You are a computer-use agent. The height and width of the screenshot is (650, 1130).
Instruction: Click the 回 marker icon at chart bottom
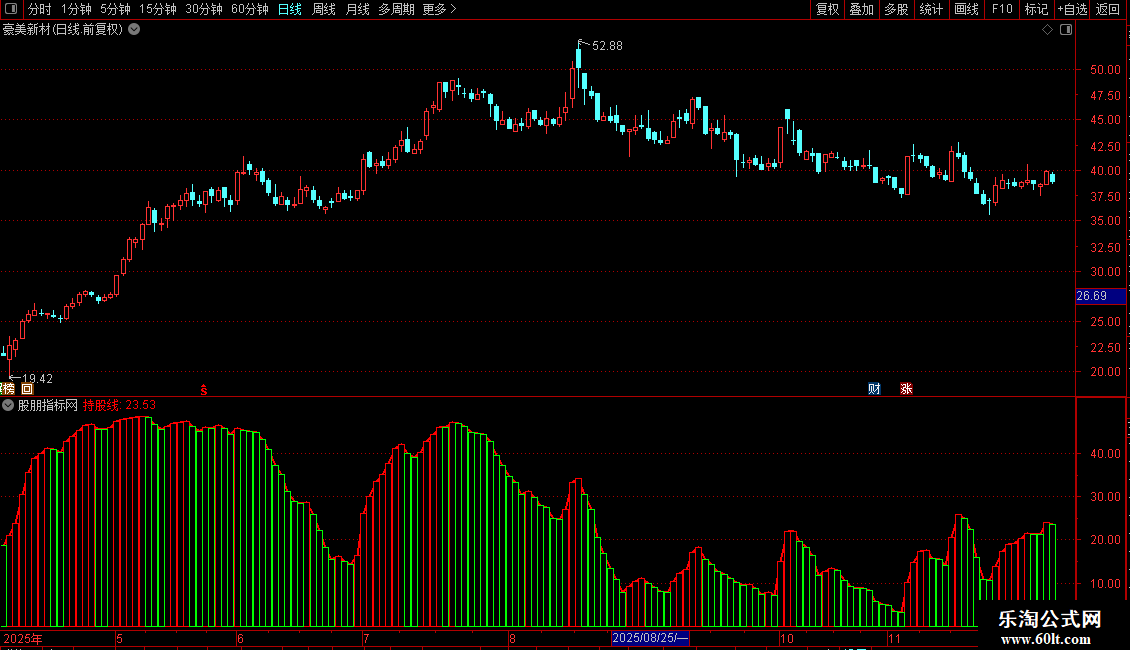click(x=27, y=388)
